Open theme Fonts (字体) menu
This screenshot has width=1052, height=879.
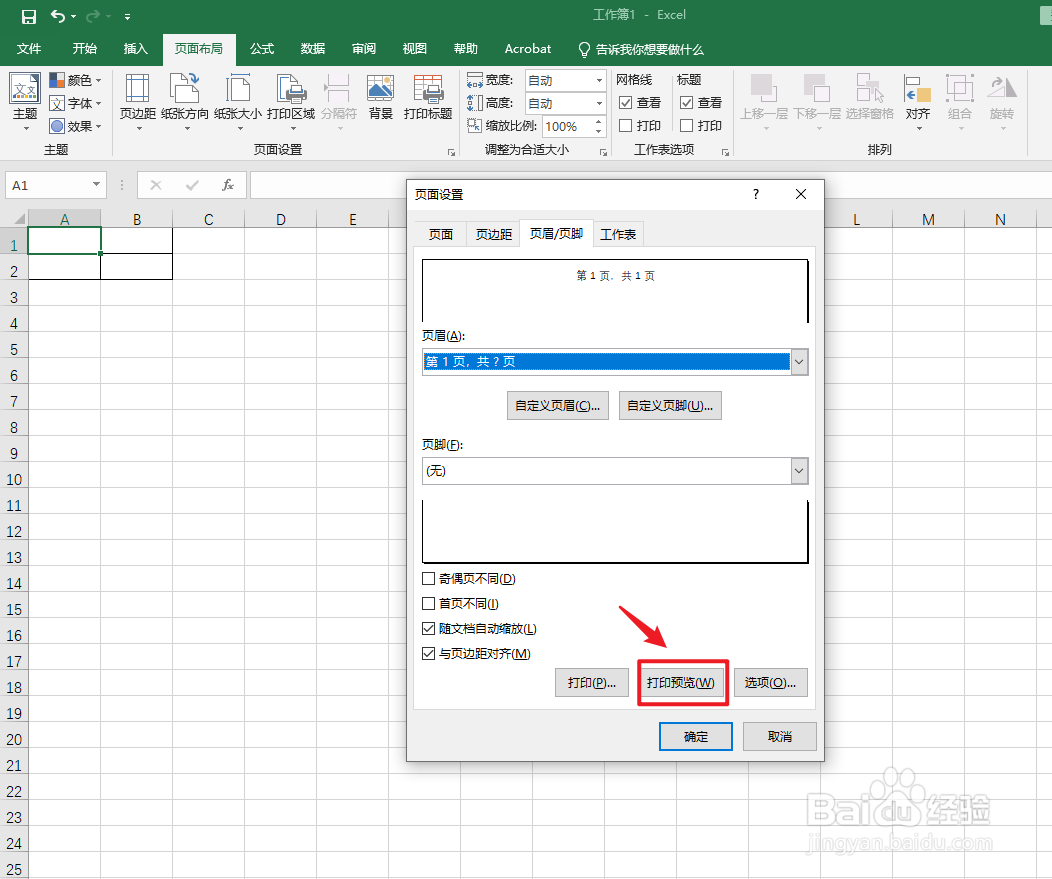[75, 103]
